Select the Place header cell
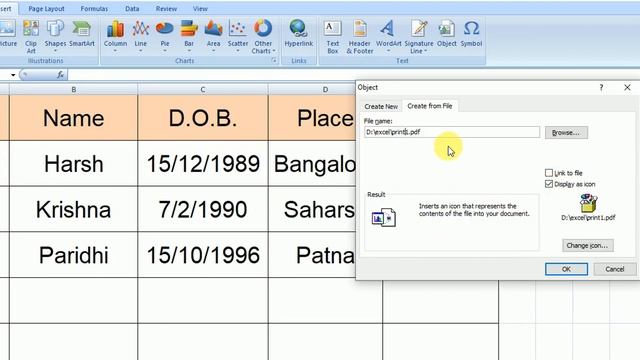Viewport: 640px width, 360px height. (312, 118)
